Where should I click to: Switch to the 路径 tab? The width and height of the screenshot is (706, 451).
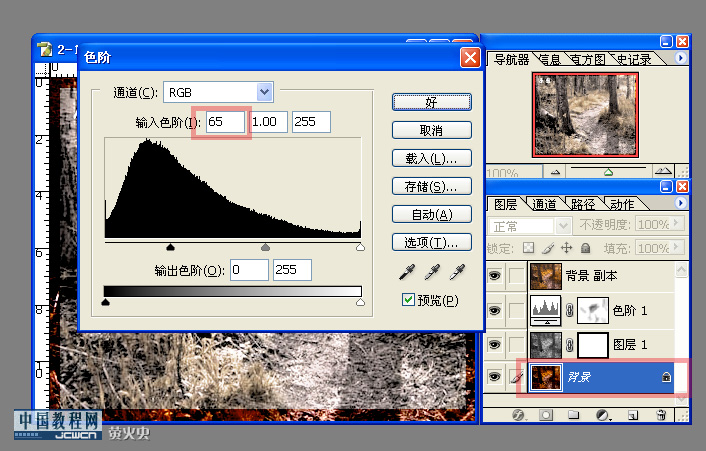click(x=583, y=204)
